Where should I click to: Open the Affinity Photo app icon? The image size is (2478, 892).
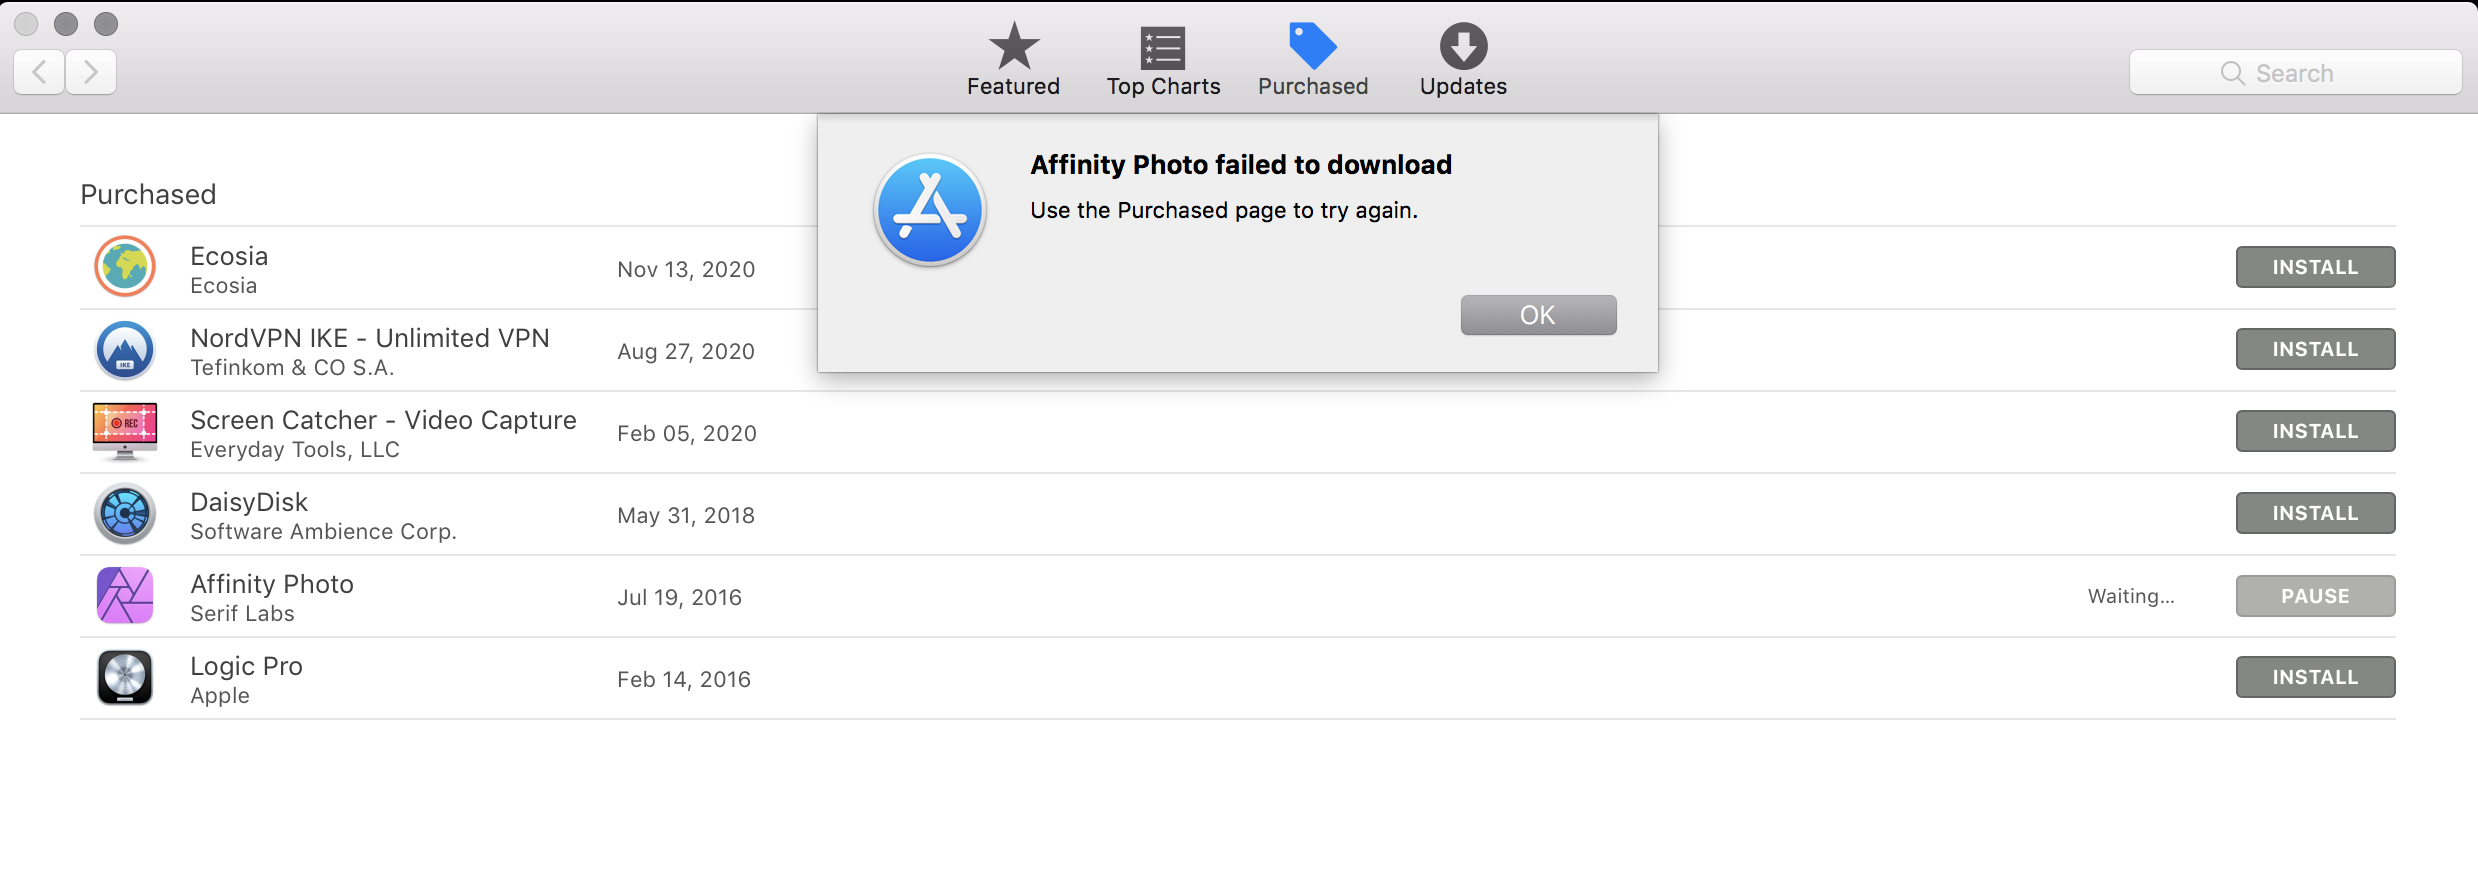(125, 596)
